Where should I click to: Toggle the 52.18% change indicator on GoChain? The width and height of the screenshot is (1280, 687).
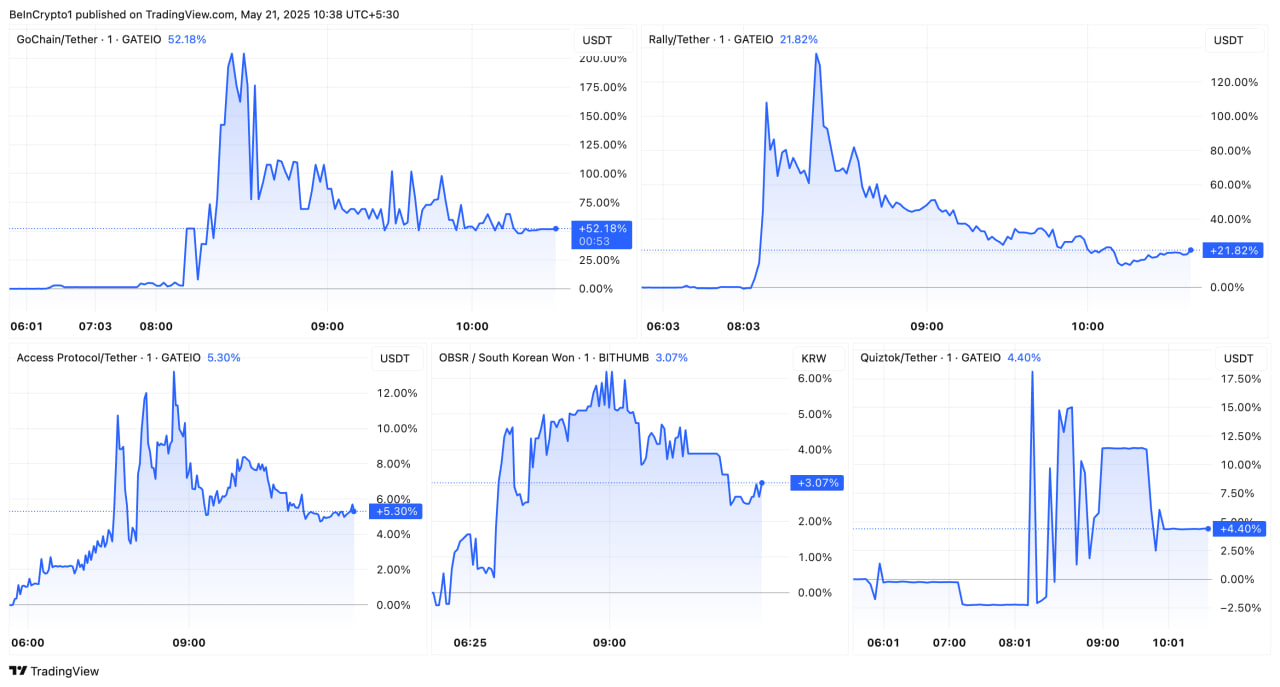(x=186, y=39)
